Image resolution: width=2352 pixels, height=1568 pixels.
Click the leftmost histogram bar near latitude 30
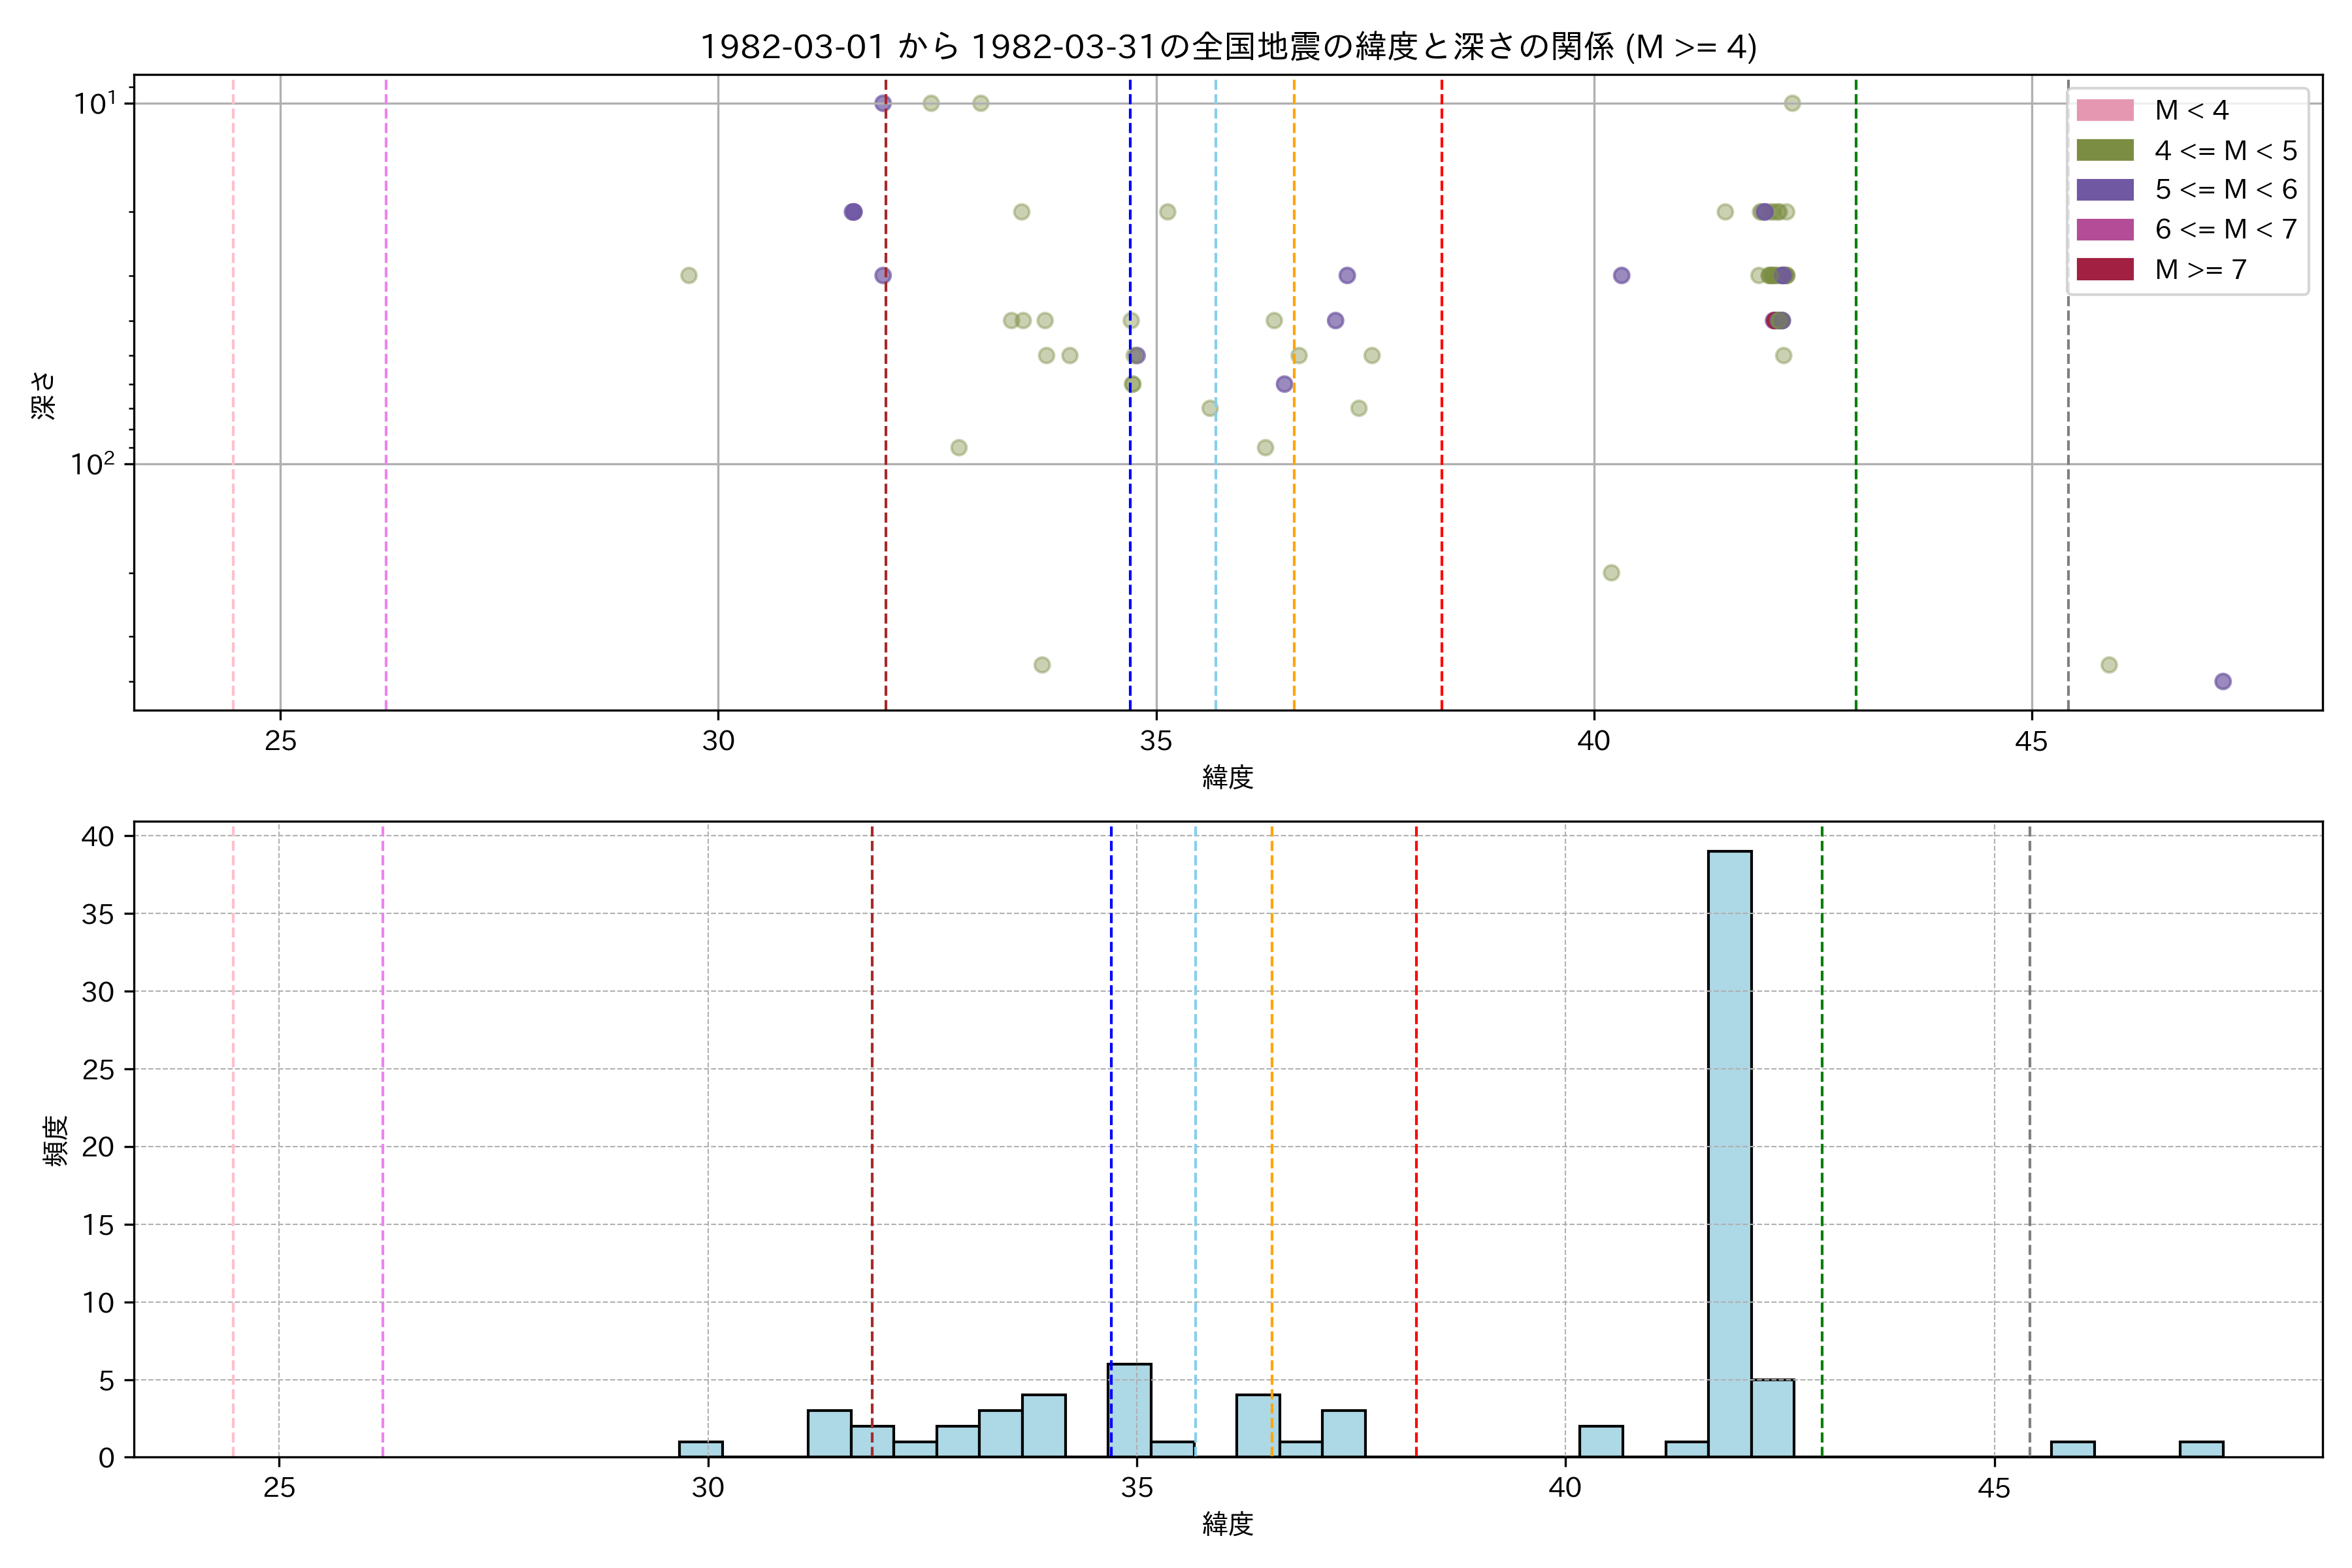pyautogui.click(x=700, y=1449)
